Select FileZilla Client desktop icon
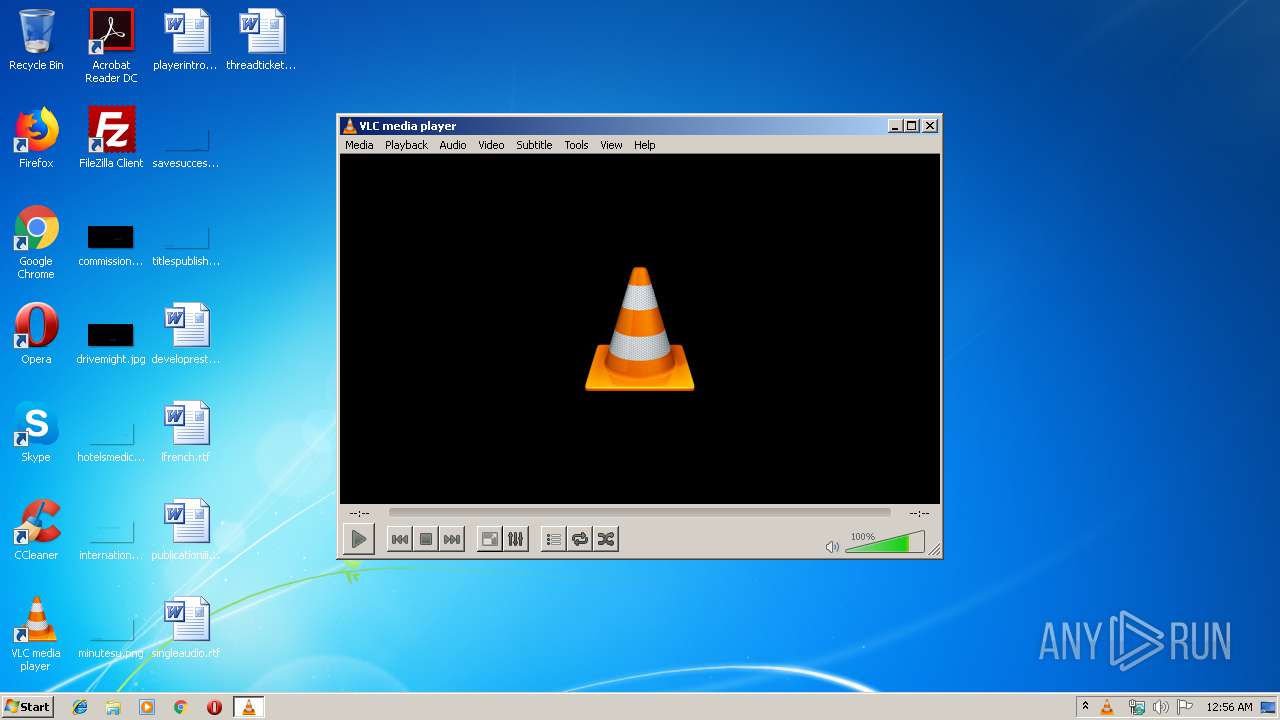The width and height of the screenshot is (1280, 720). 111,138
